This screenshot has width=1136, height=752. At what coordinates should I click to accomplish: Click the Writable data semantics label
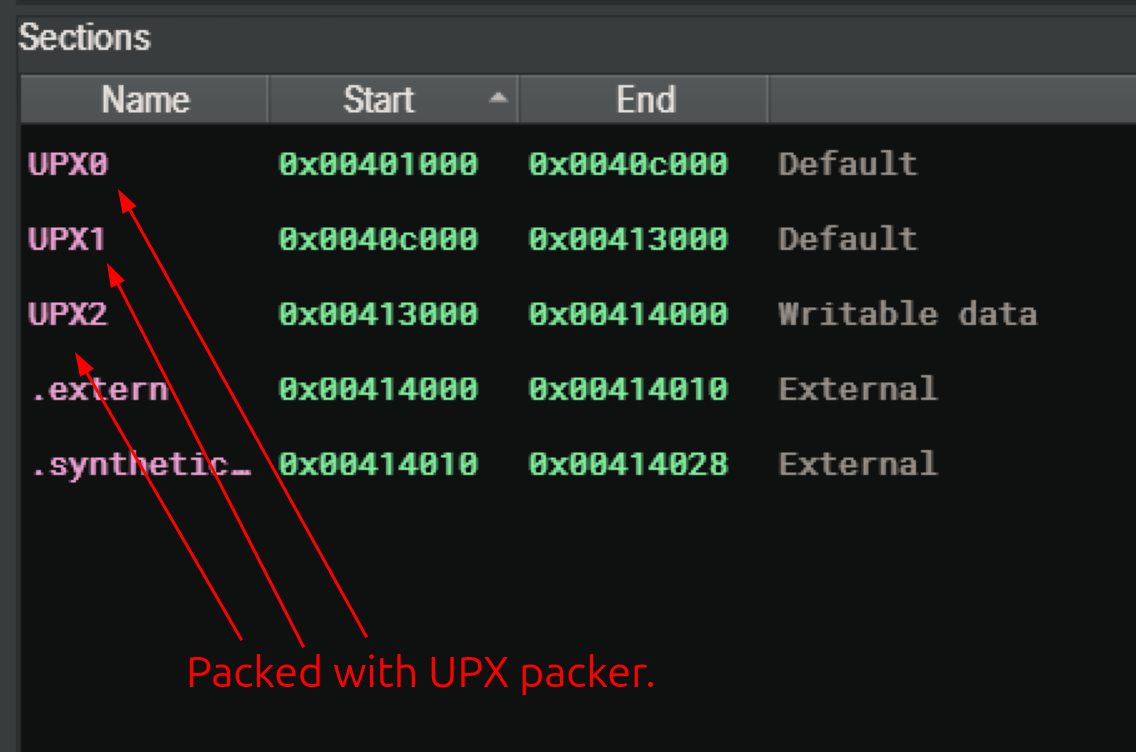[x=907, y=314]
